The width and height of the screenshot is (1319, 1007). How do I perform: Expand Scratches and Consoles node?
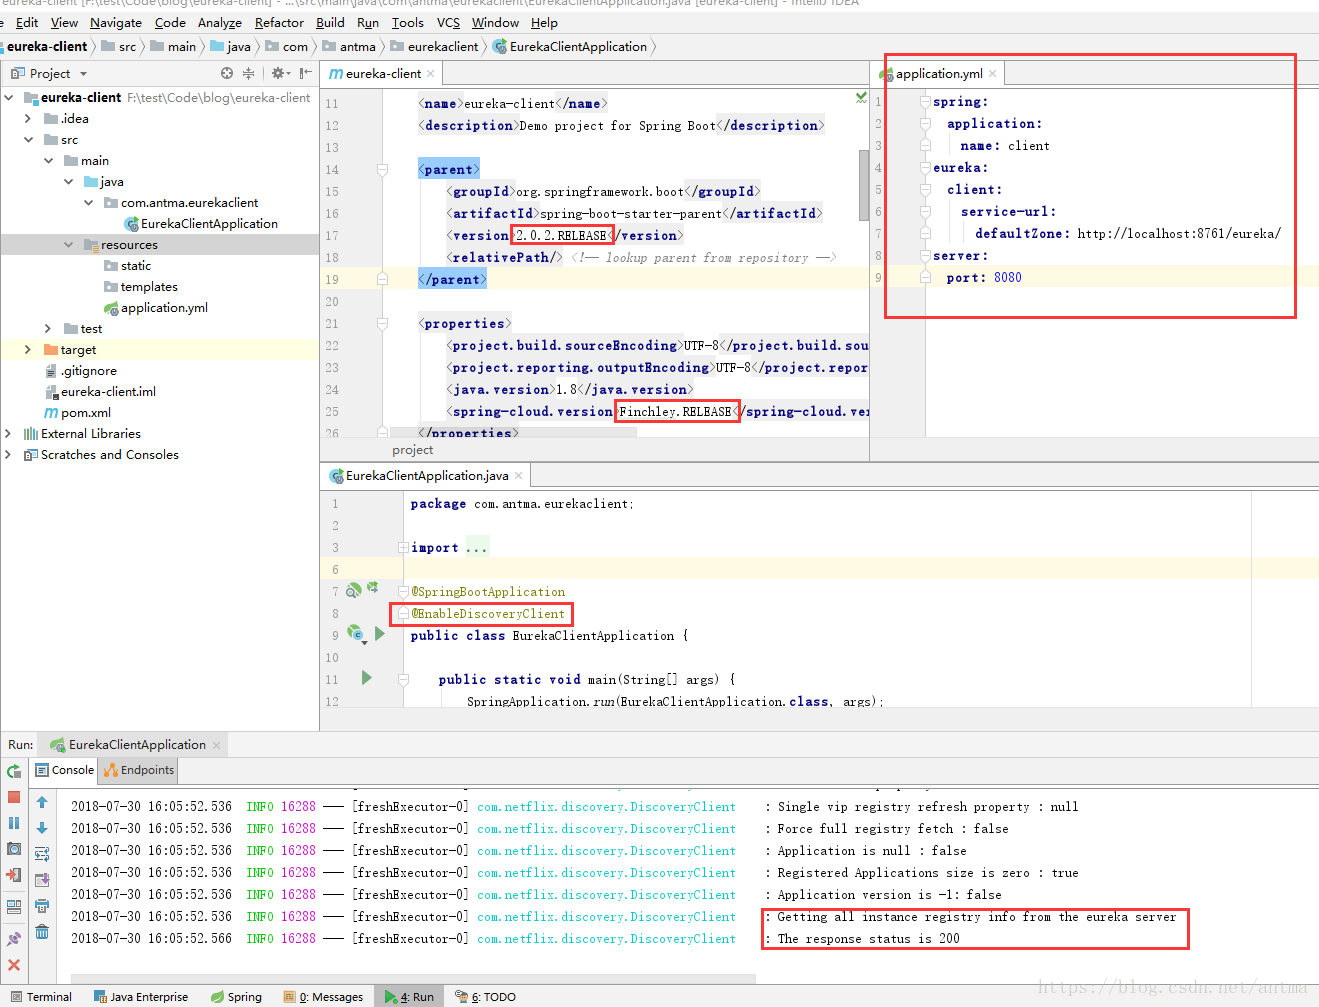click(9, 454)
